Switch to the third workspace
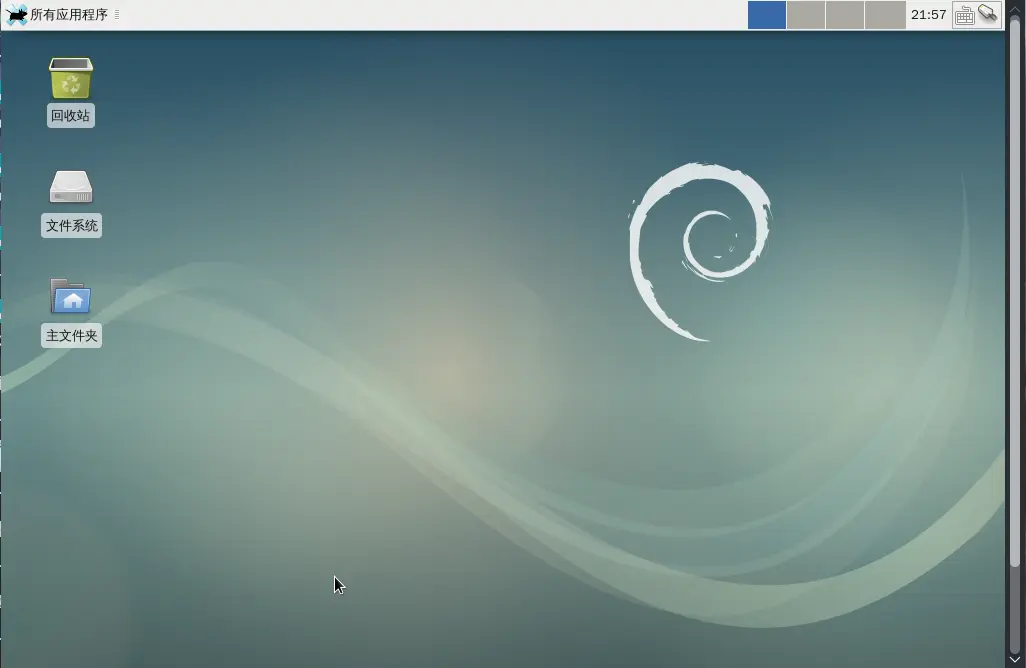Screen dimensions: 1026x668 (845, 15)
